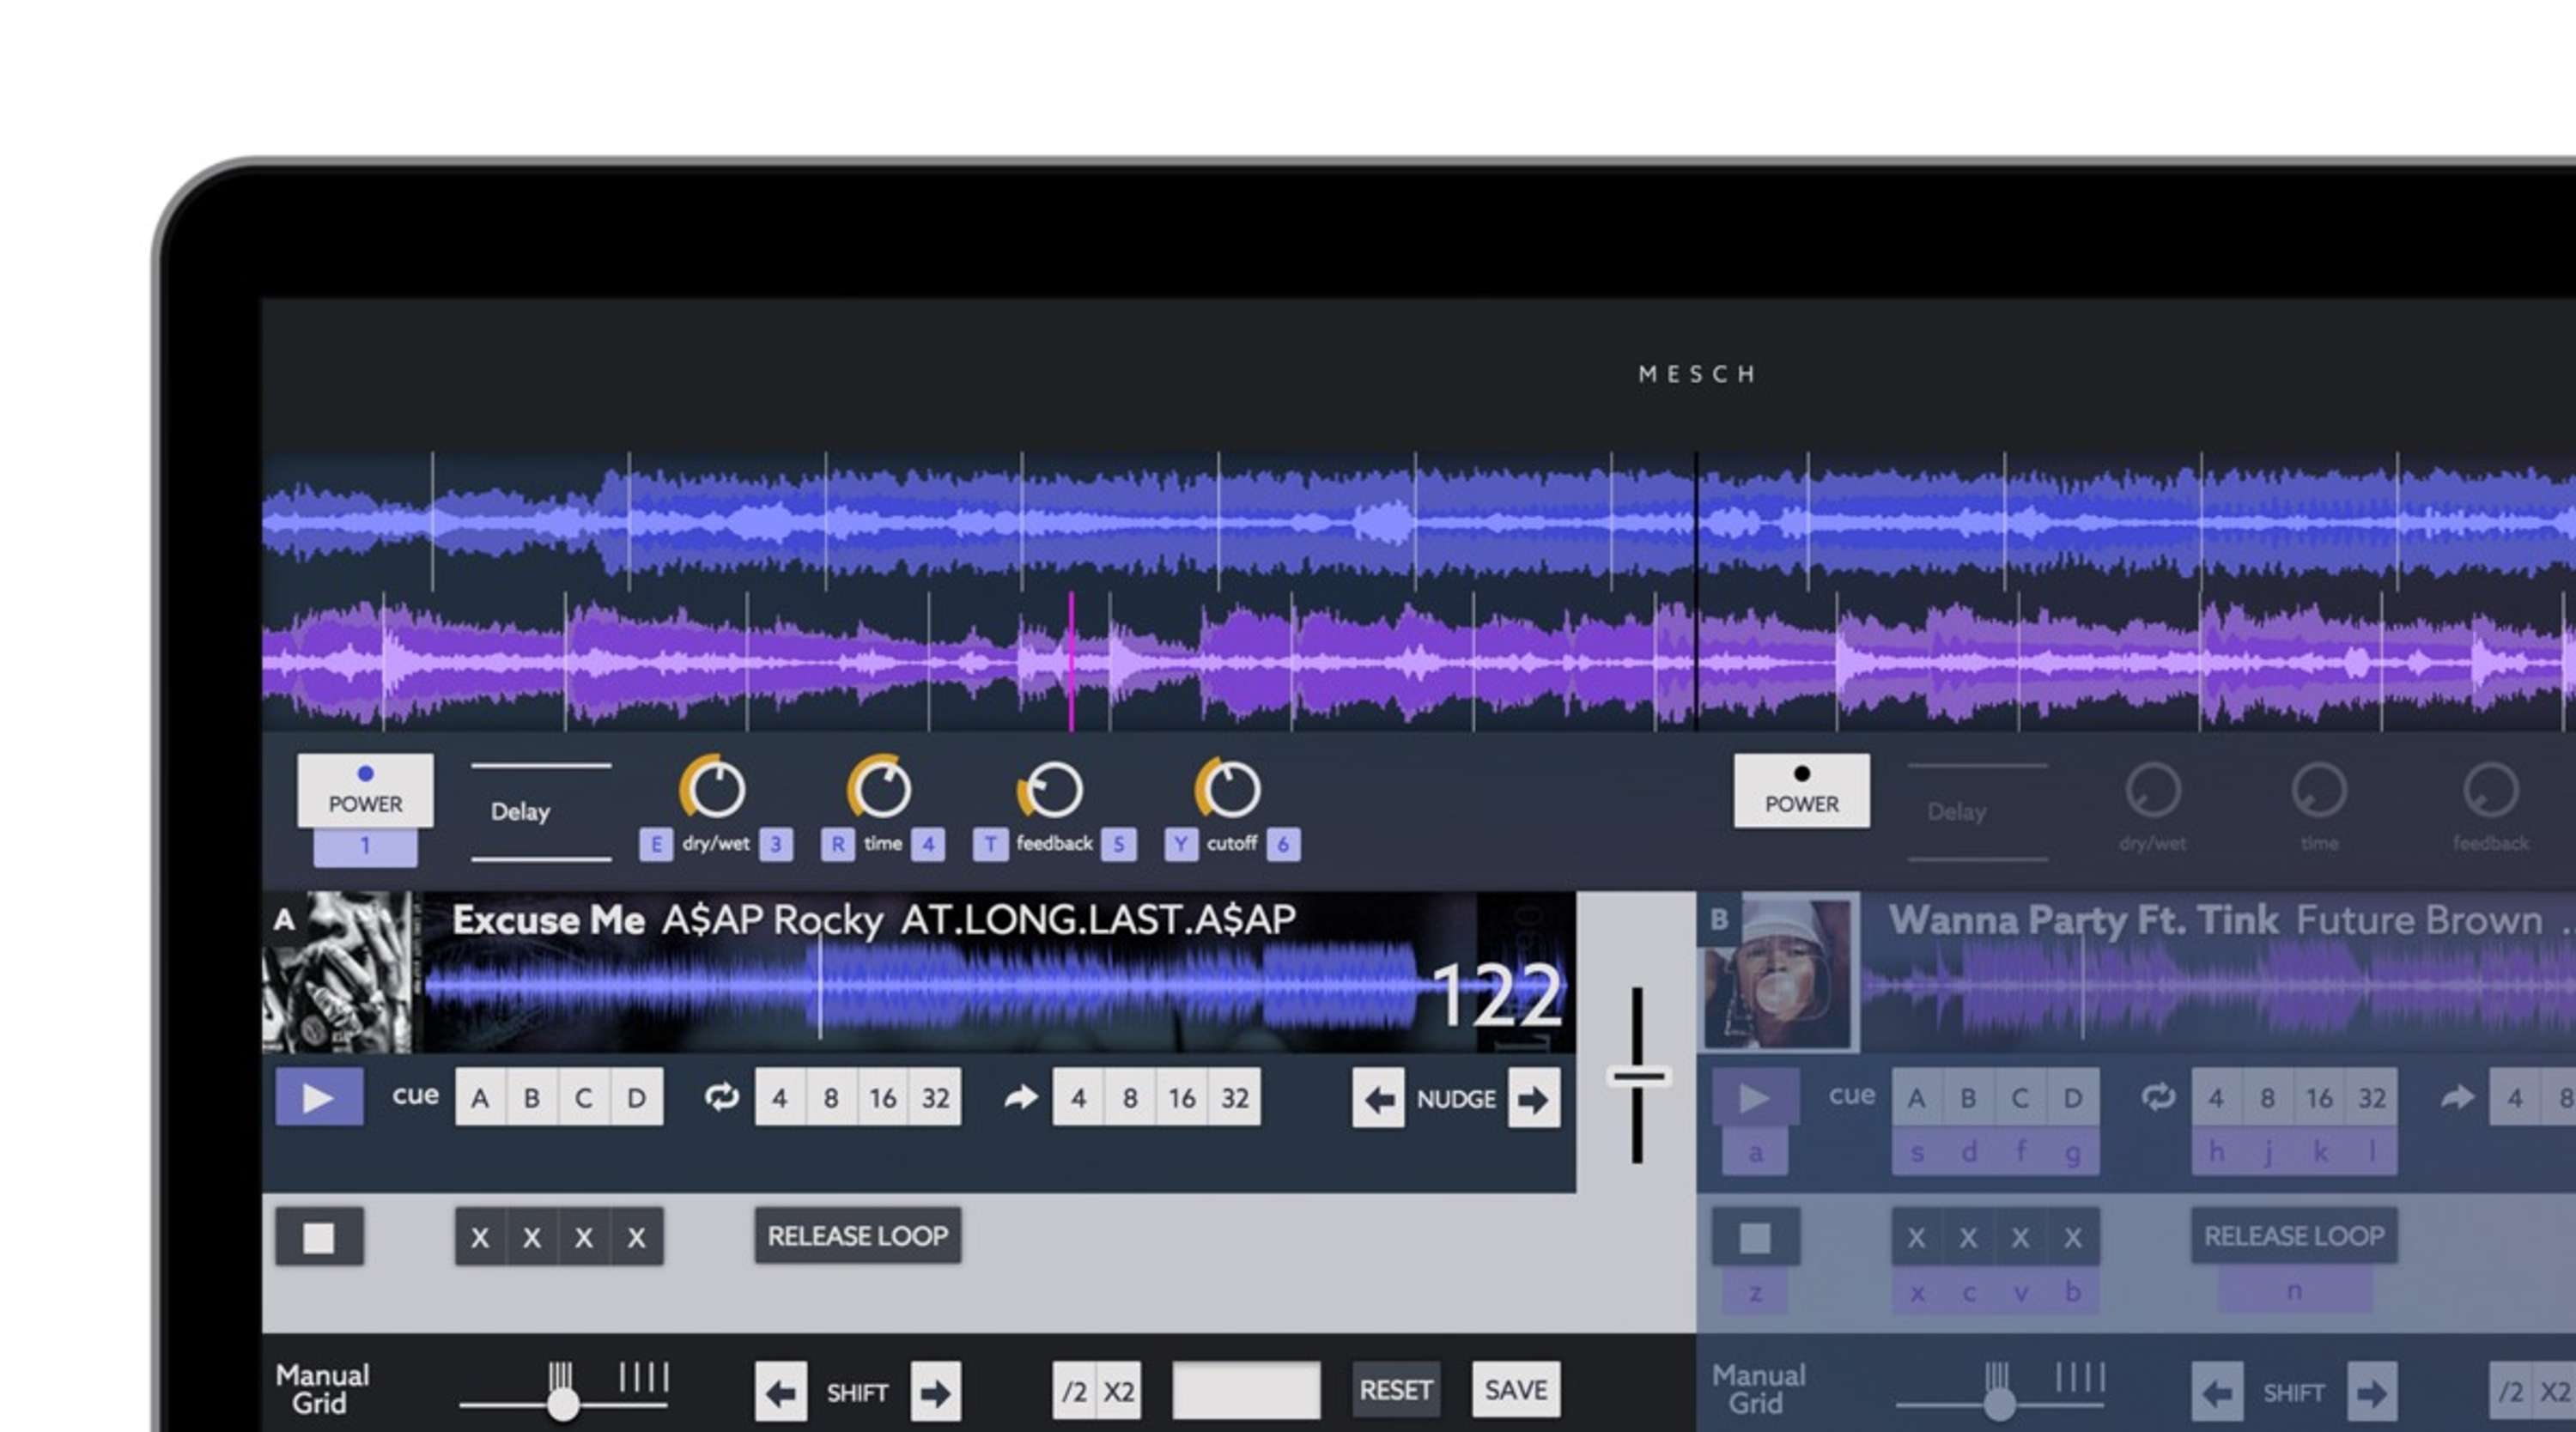2576x1432 pixels.
Task: Click Excuse Me album artwork thumbnail
Action: coord(338,973)
